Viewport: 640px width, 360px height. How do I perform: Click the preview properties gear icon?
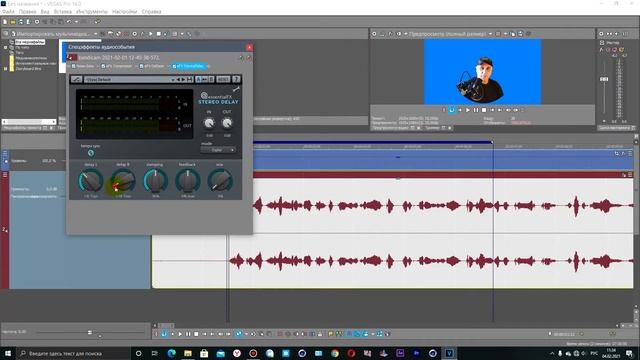(374, 34)
